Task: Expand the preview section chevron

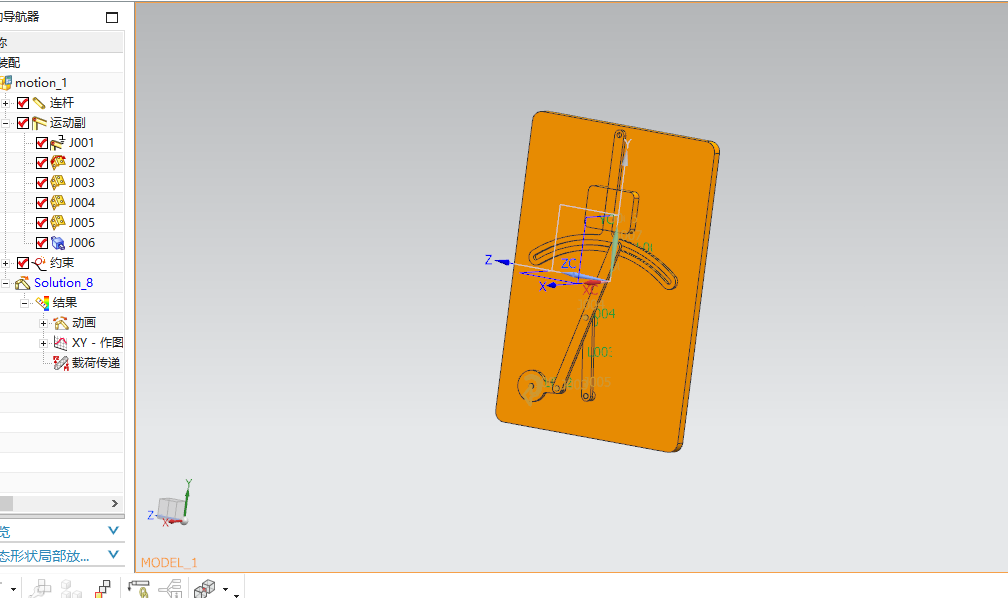Action: tap(114, 530)
